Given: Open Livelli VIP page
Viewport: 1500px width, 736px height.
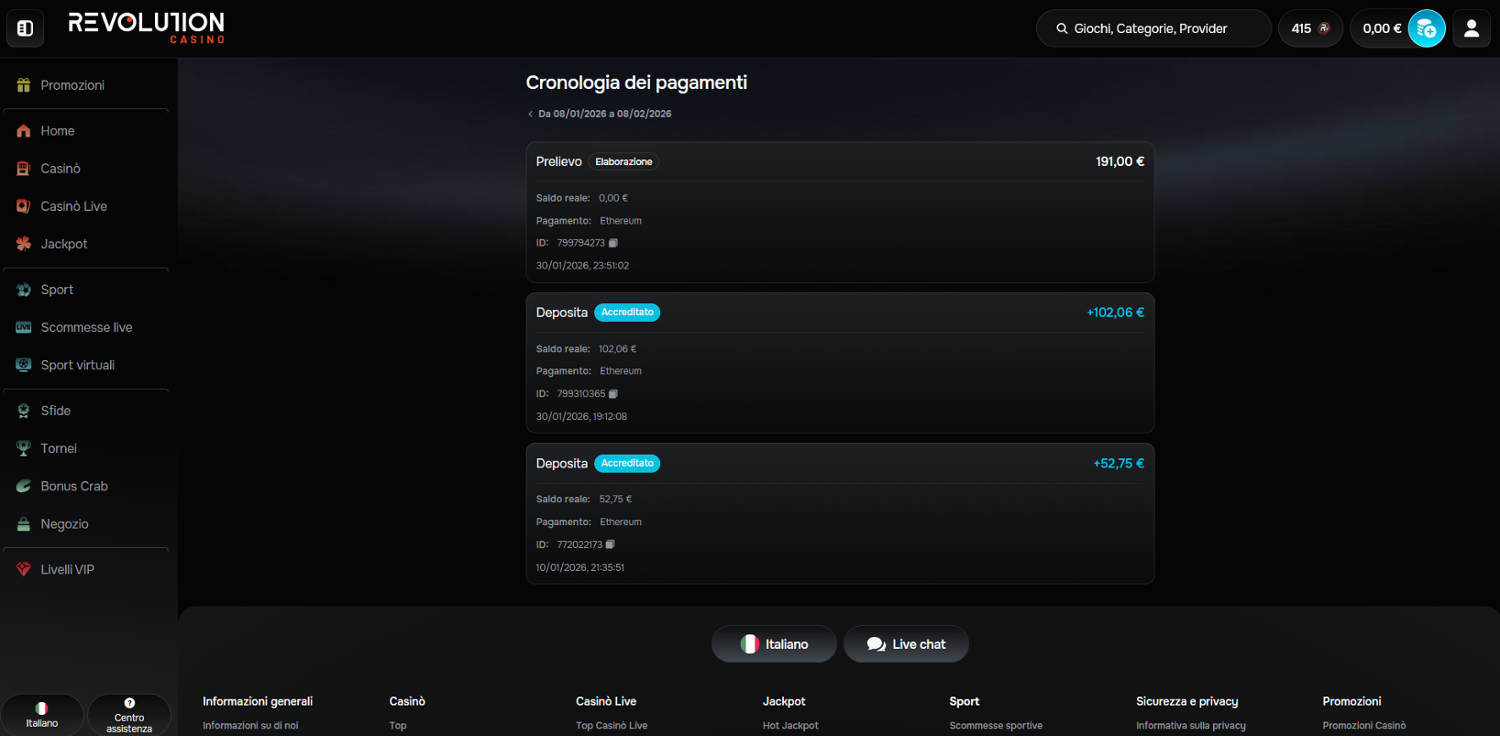Looking at the screenshot, I should pos(67,570).
